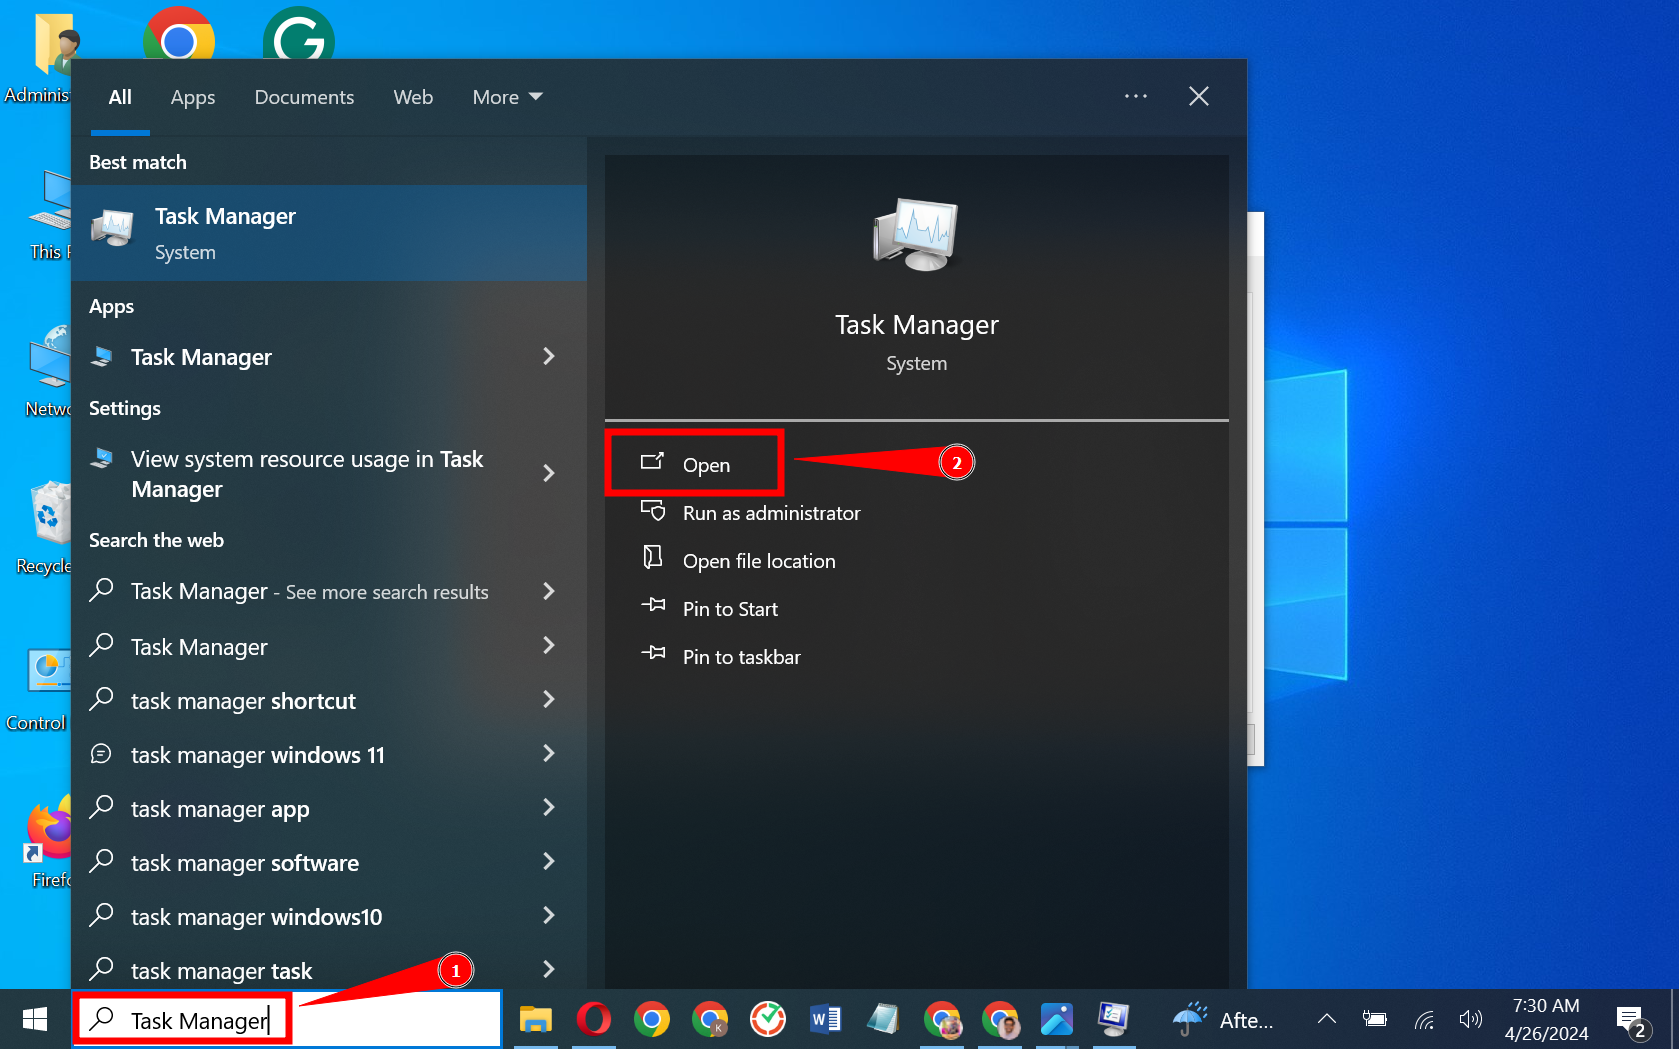
Task: Switch to the Apps search tab
Action: pyautogui.click(x=193, y=97)
